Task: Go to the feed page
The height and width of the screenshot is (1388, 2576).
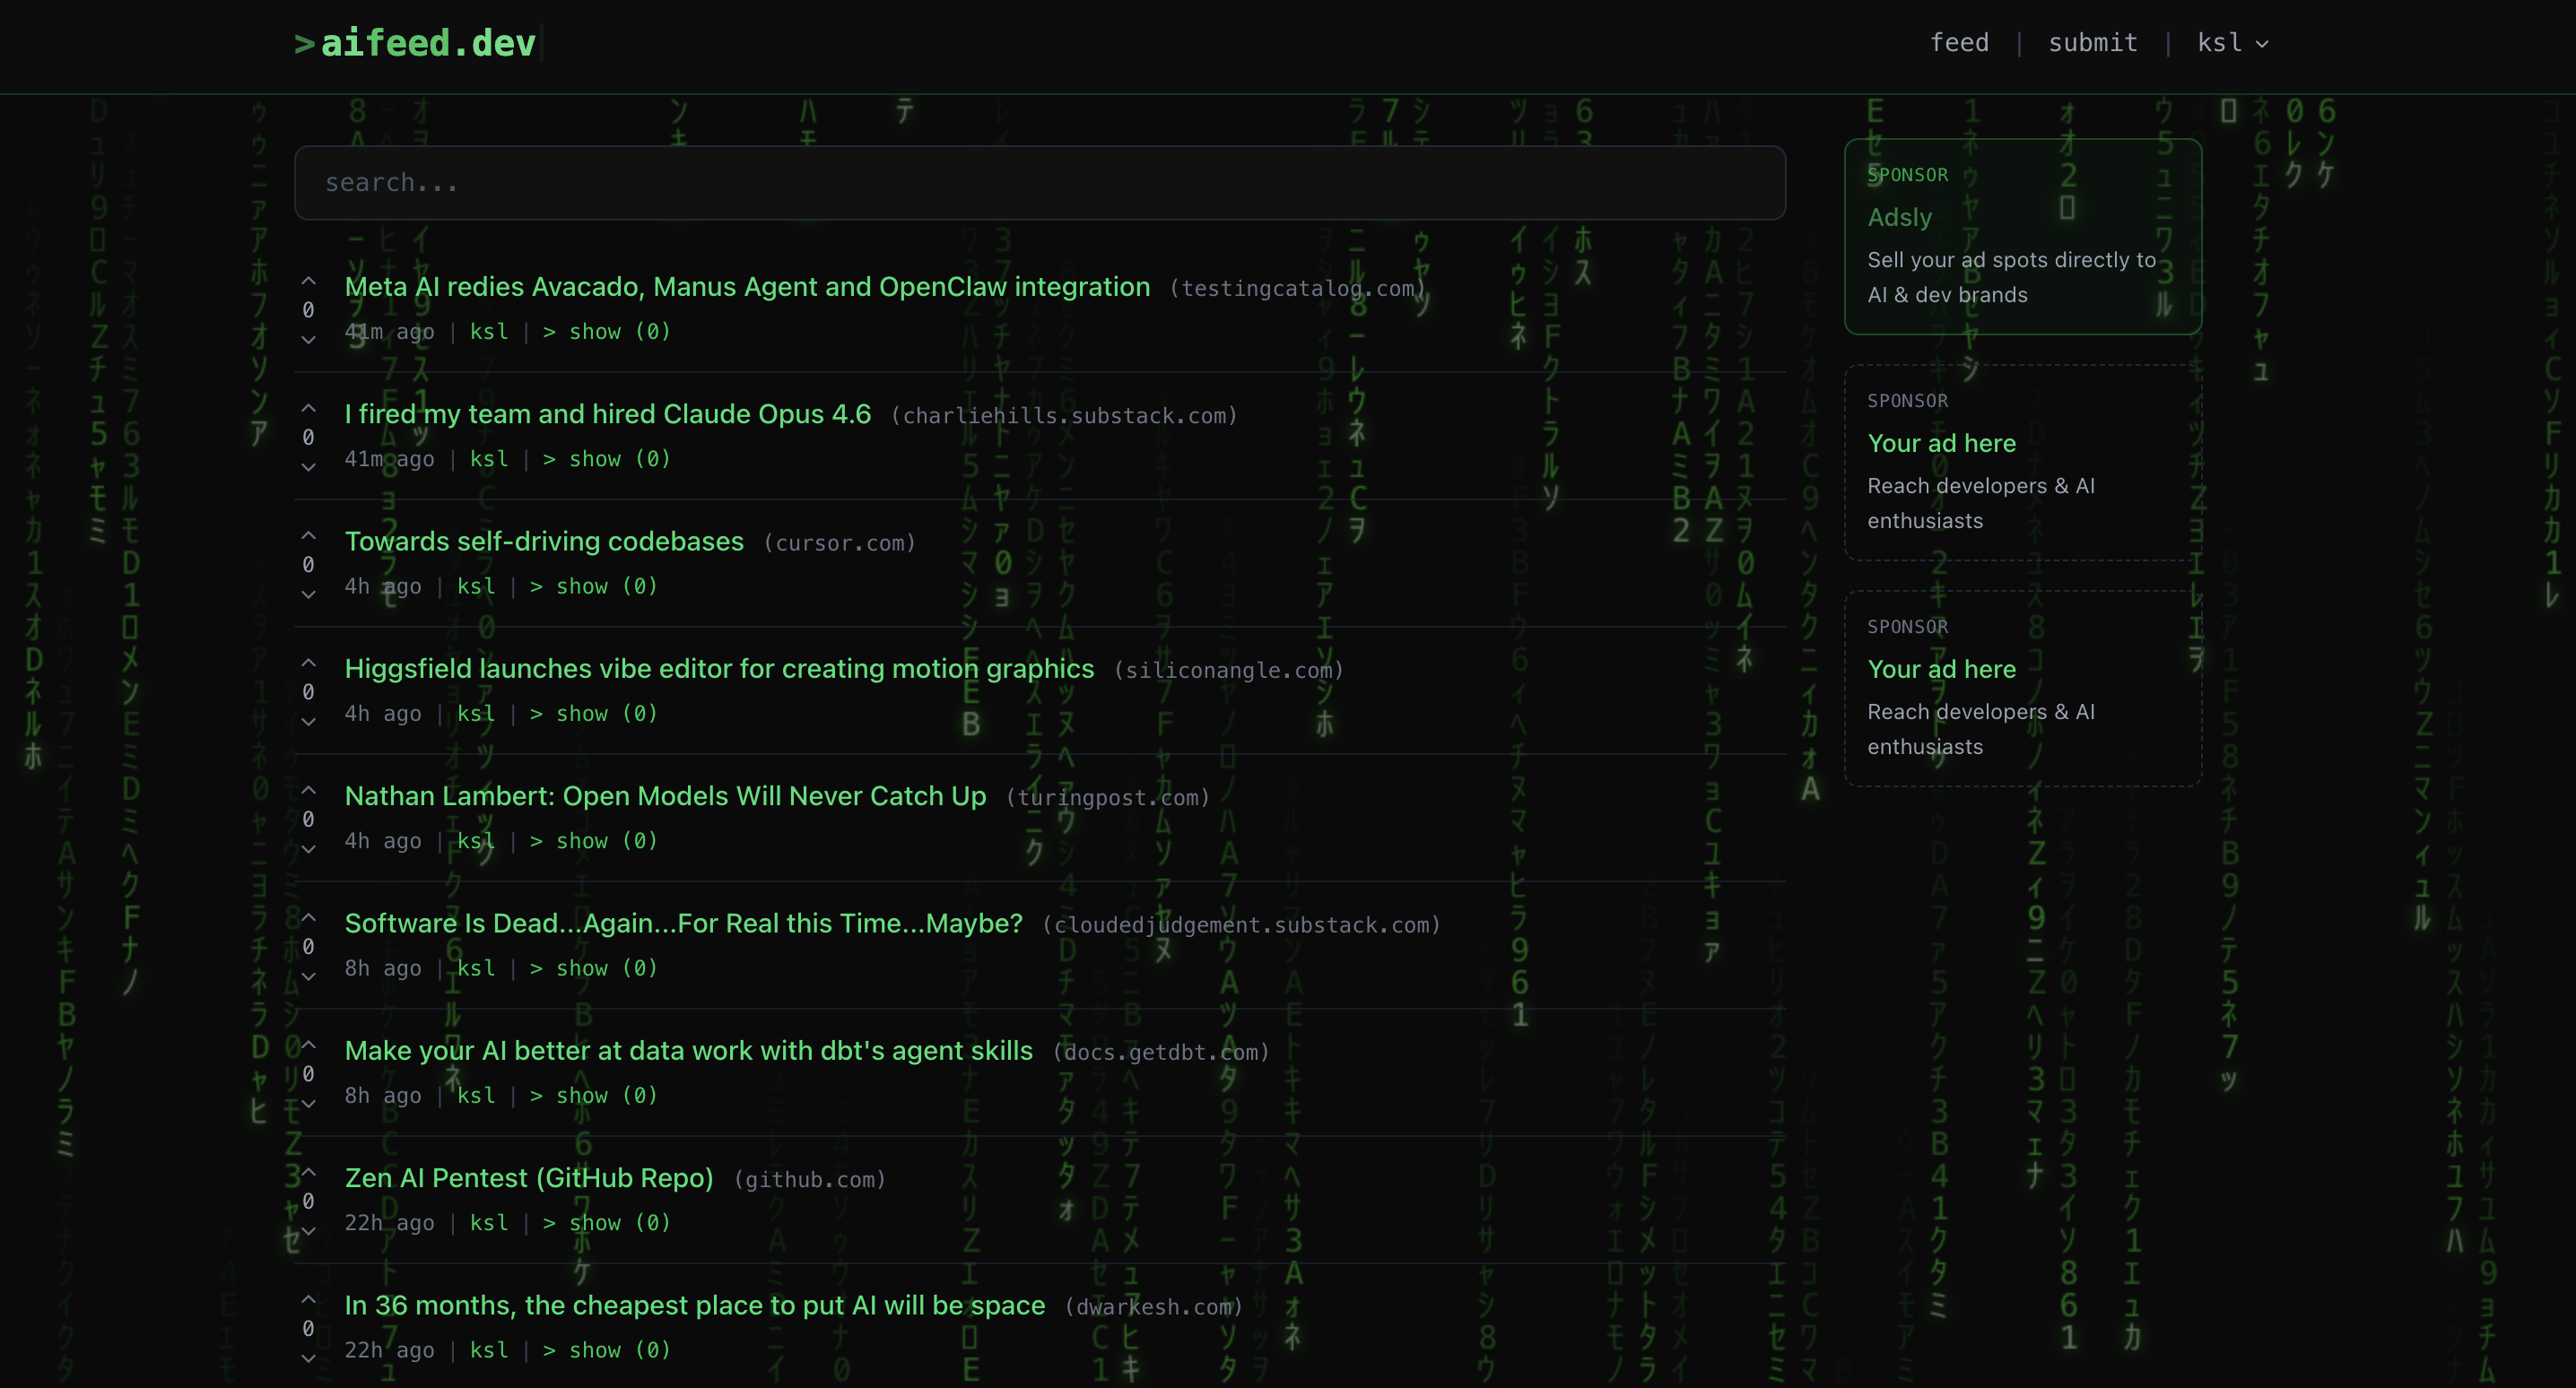Action: coord(1958,43)
